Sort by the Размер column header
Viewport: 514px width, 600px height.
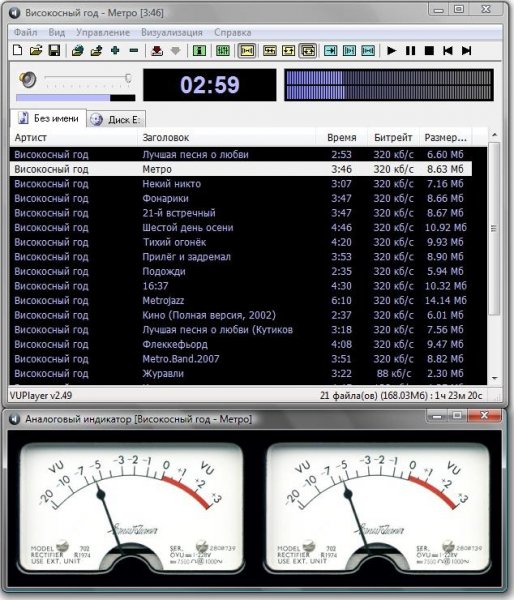click(x=445, y=137)
